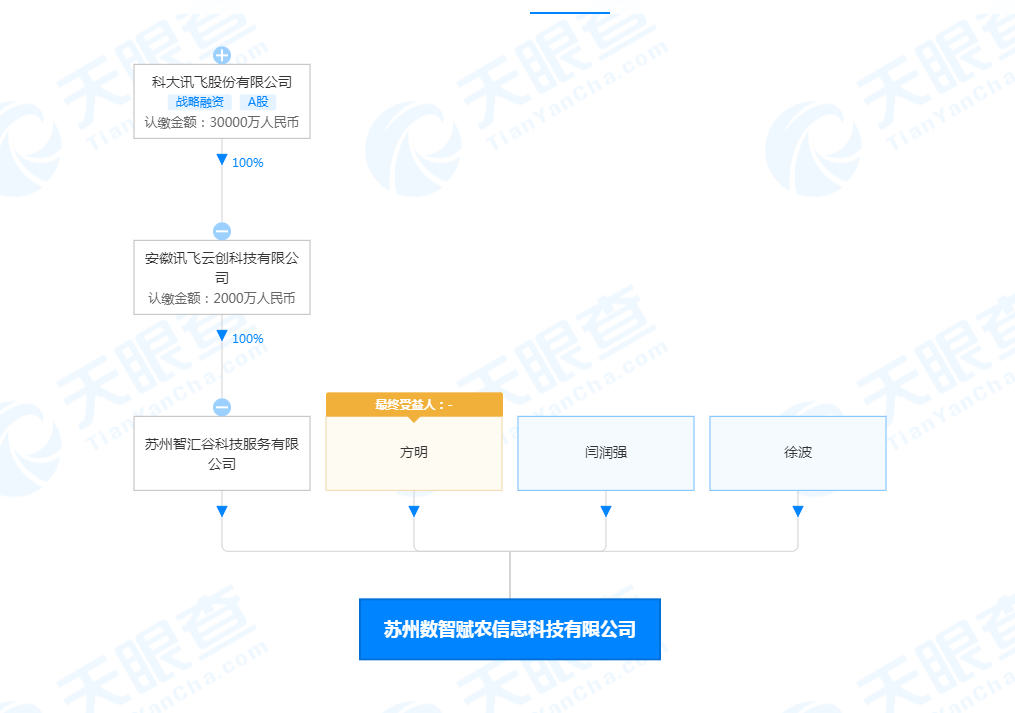Open the root company 苏州数智赋农信息科技有限公司 box
Image resolution: width=1015 pixels, height=713 pixels.
(x=510, y=629)
